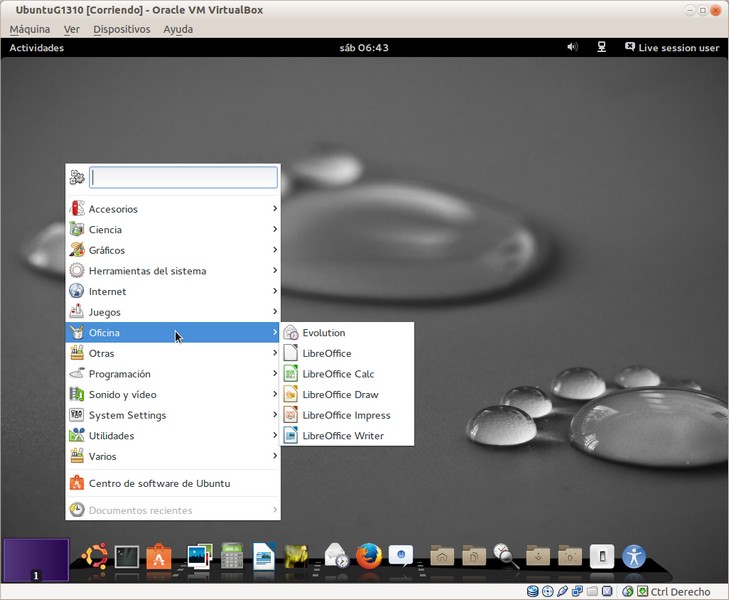Image resolution: width=729 pixels, height=600 pixels.
Task: Open the Ver menu
Action: point(72,29)
